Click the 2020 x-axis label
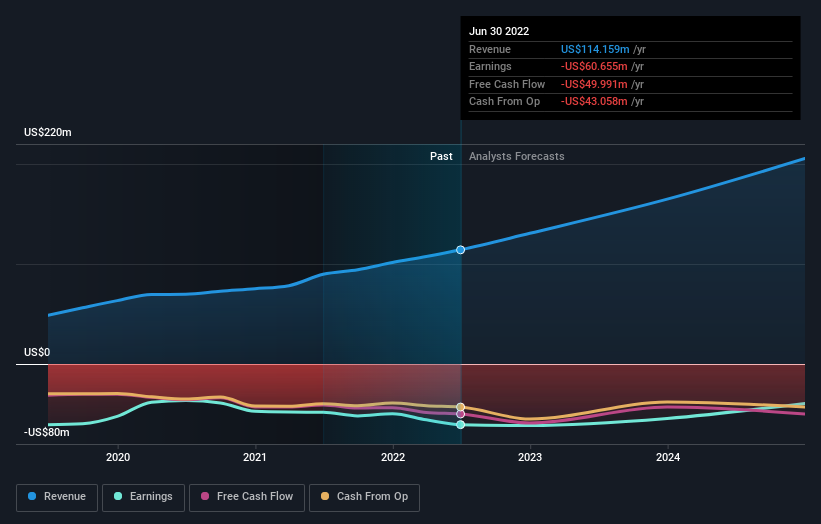The height and width of the screenshot is (524, 821). [x=118, y=458]
